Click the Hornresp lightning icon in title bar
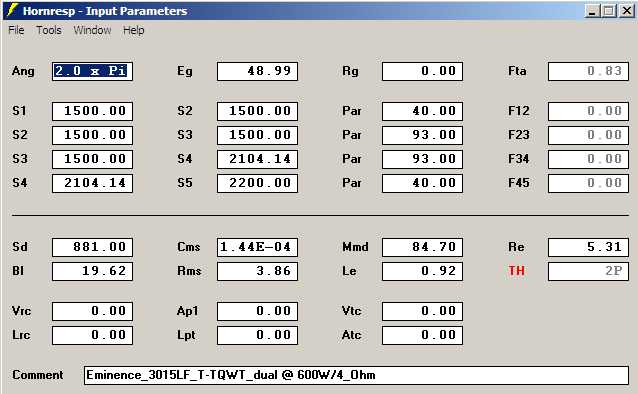 tap(13, 10)
